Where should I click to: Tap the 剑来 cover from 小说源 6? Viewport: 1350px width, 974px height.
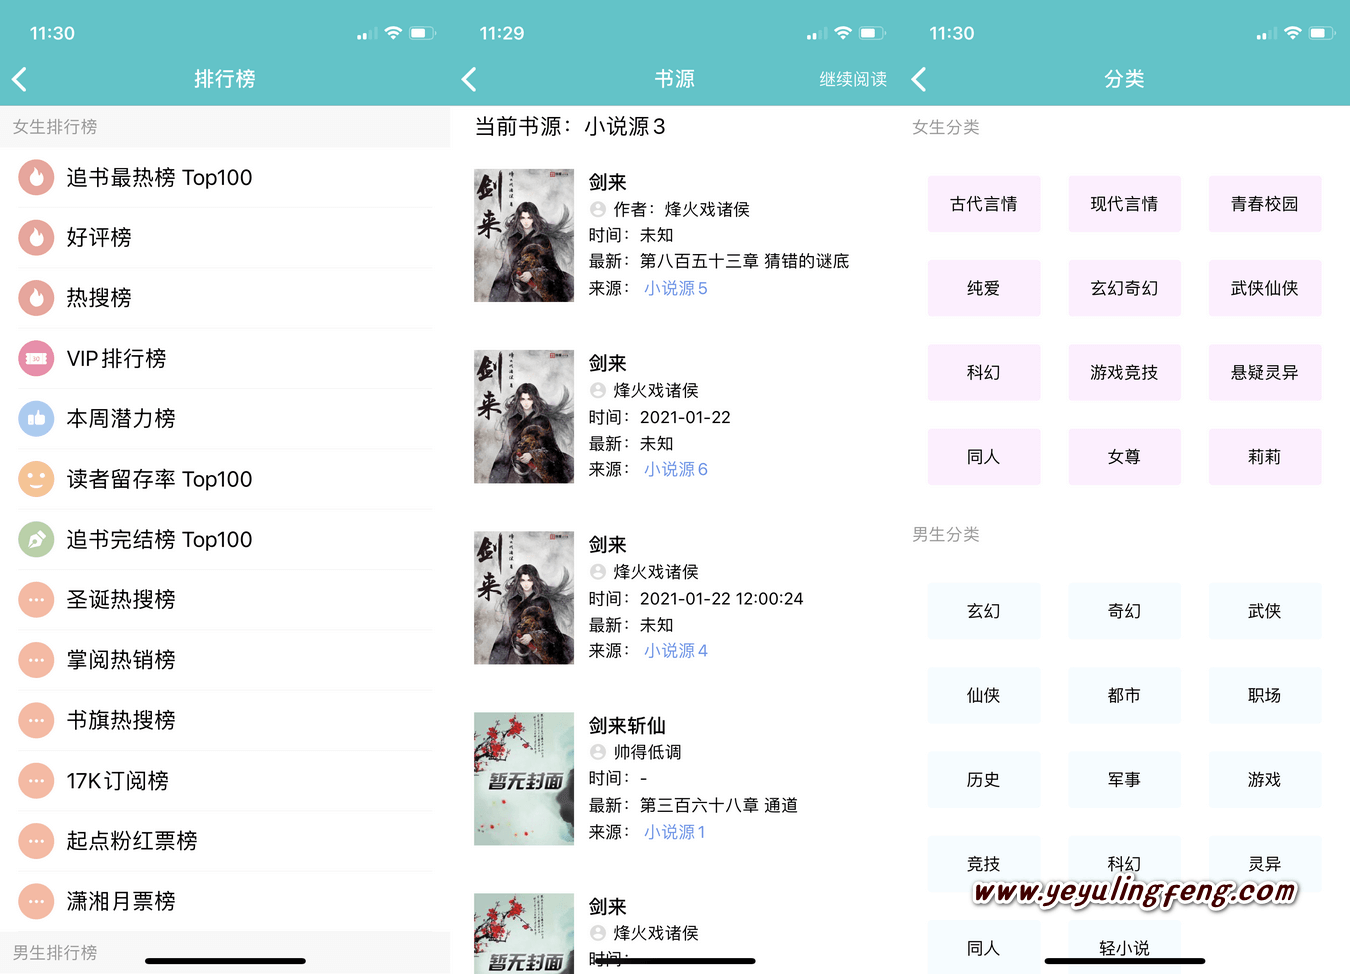point(524,416)
